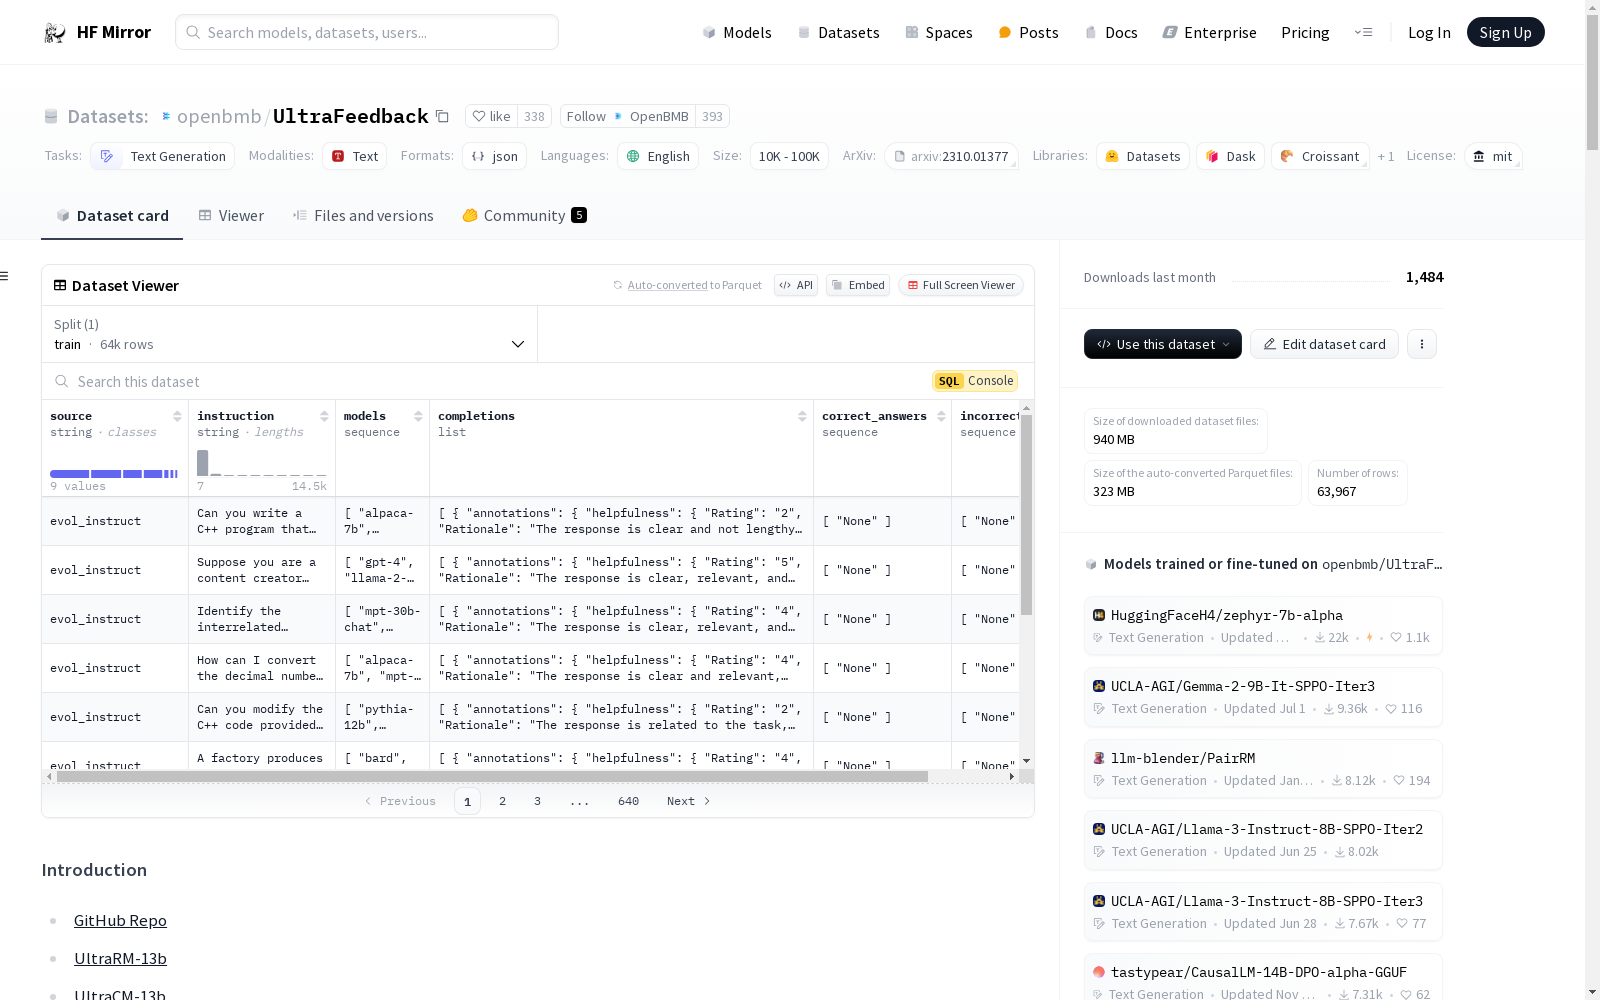1600x1000 pixels.
Task: Click the Sign Up button
Action: pos(1505,32)
